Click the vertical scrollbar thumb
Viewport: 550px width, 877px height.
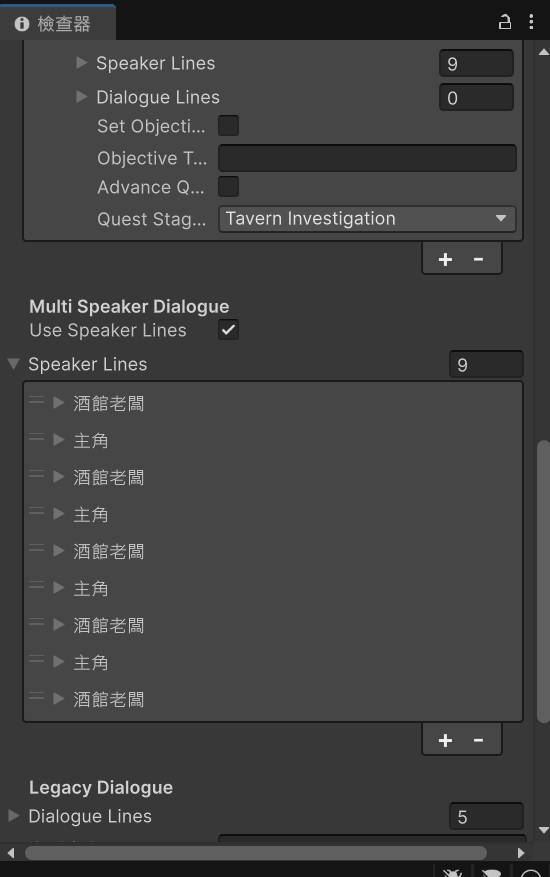pos(543,582)
